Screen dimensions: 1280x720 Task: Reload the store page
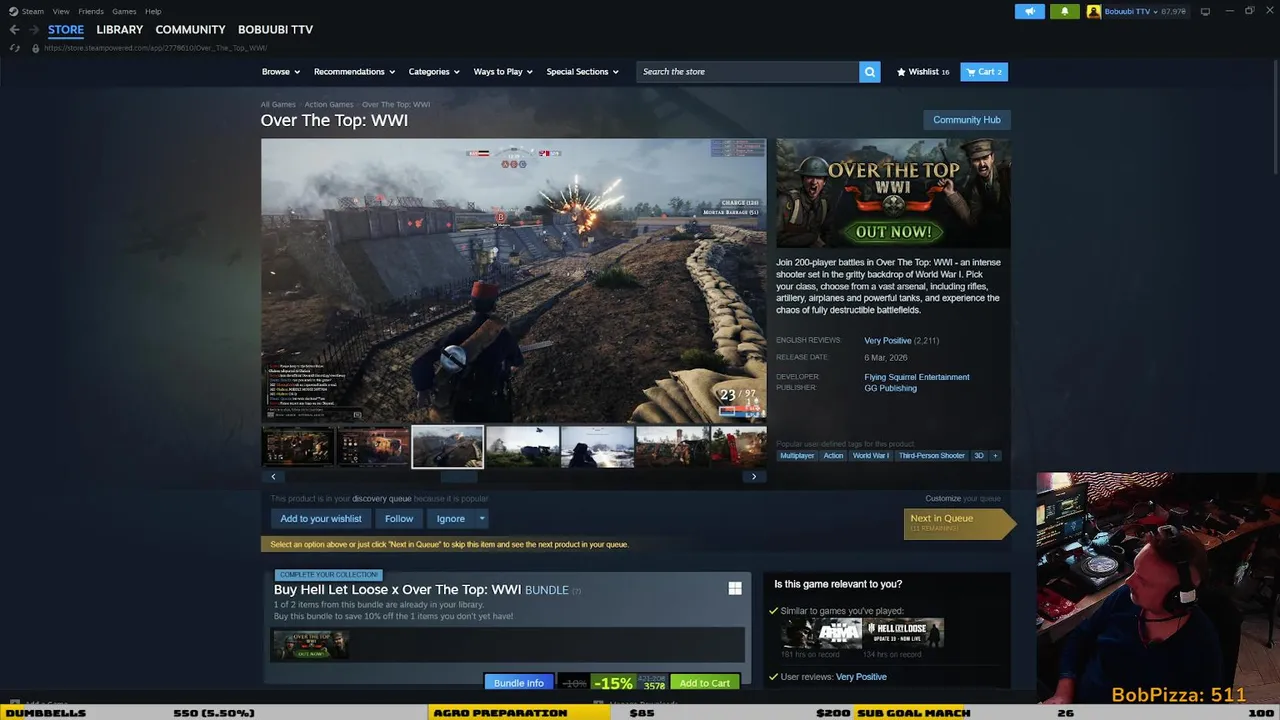tap(14, 48)
